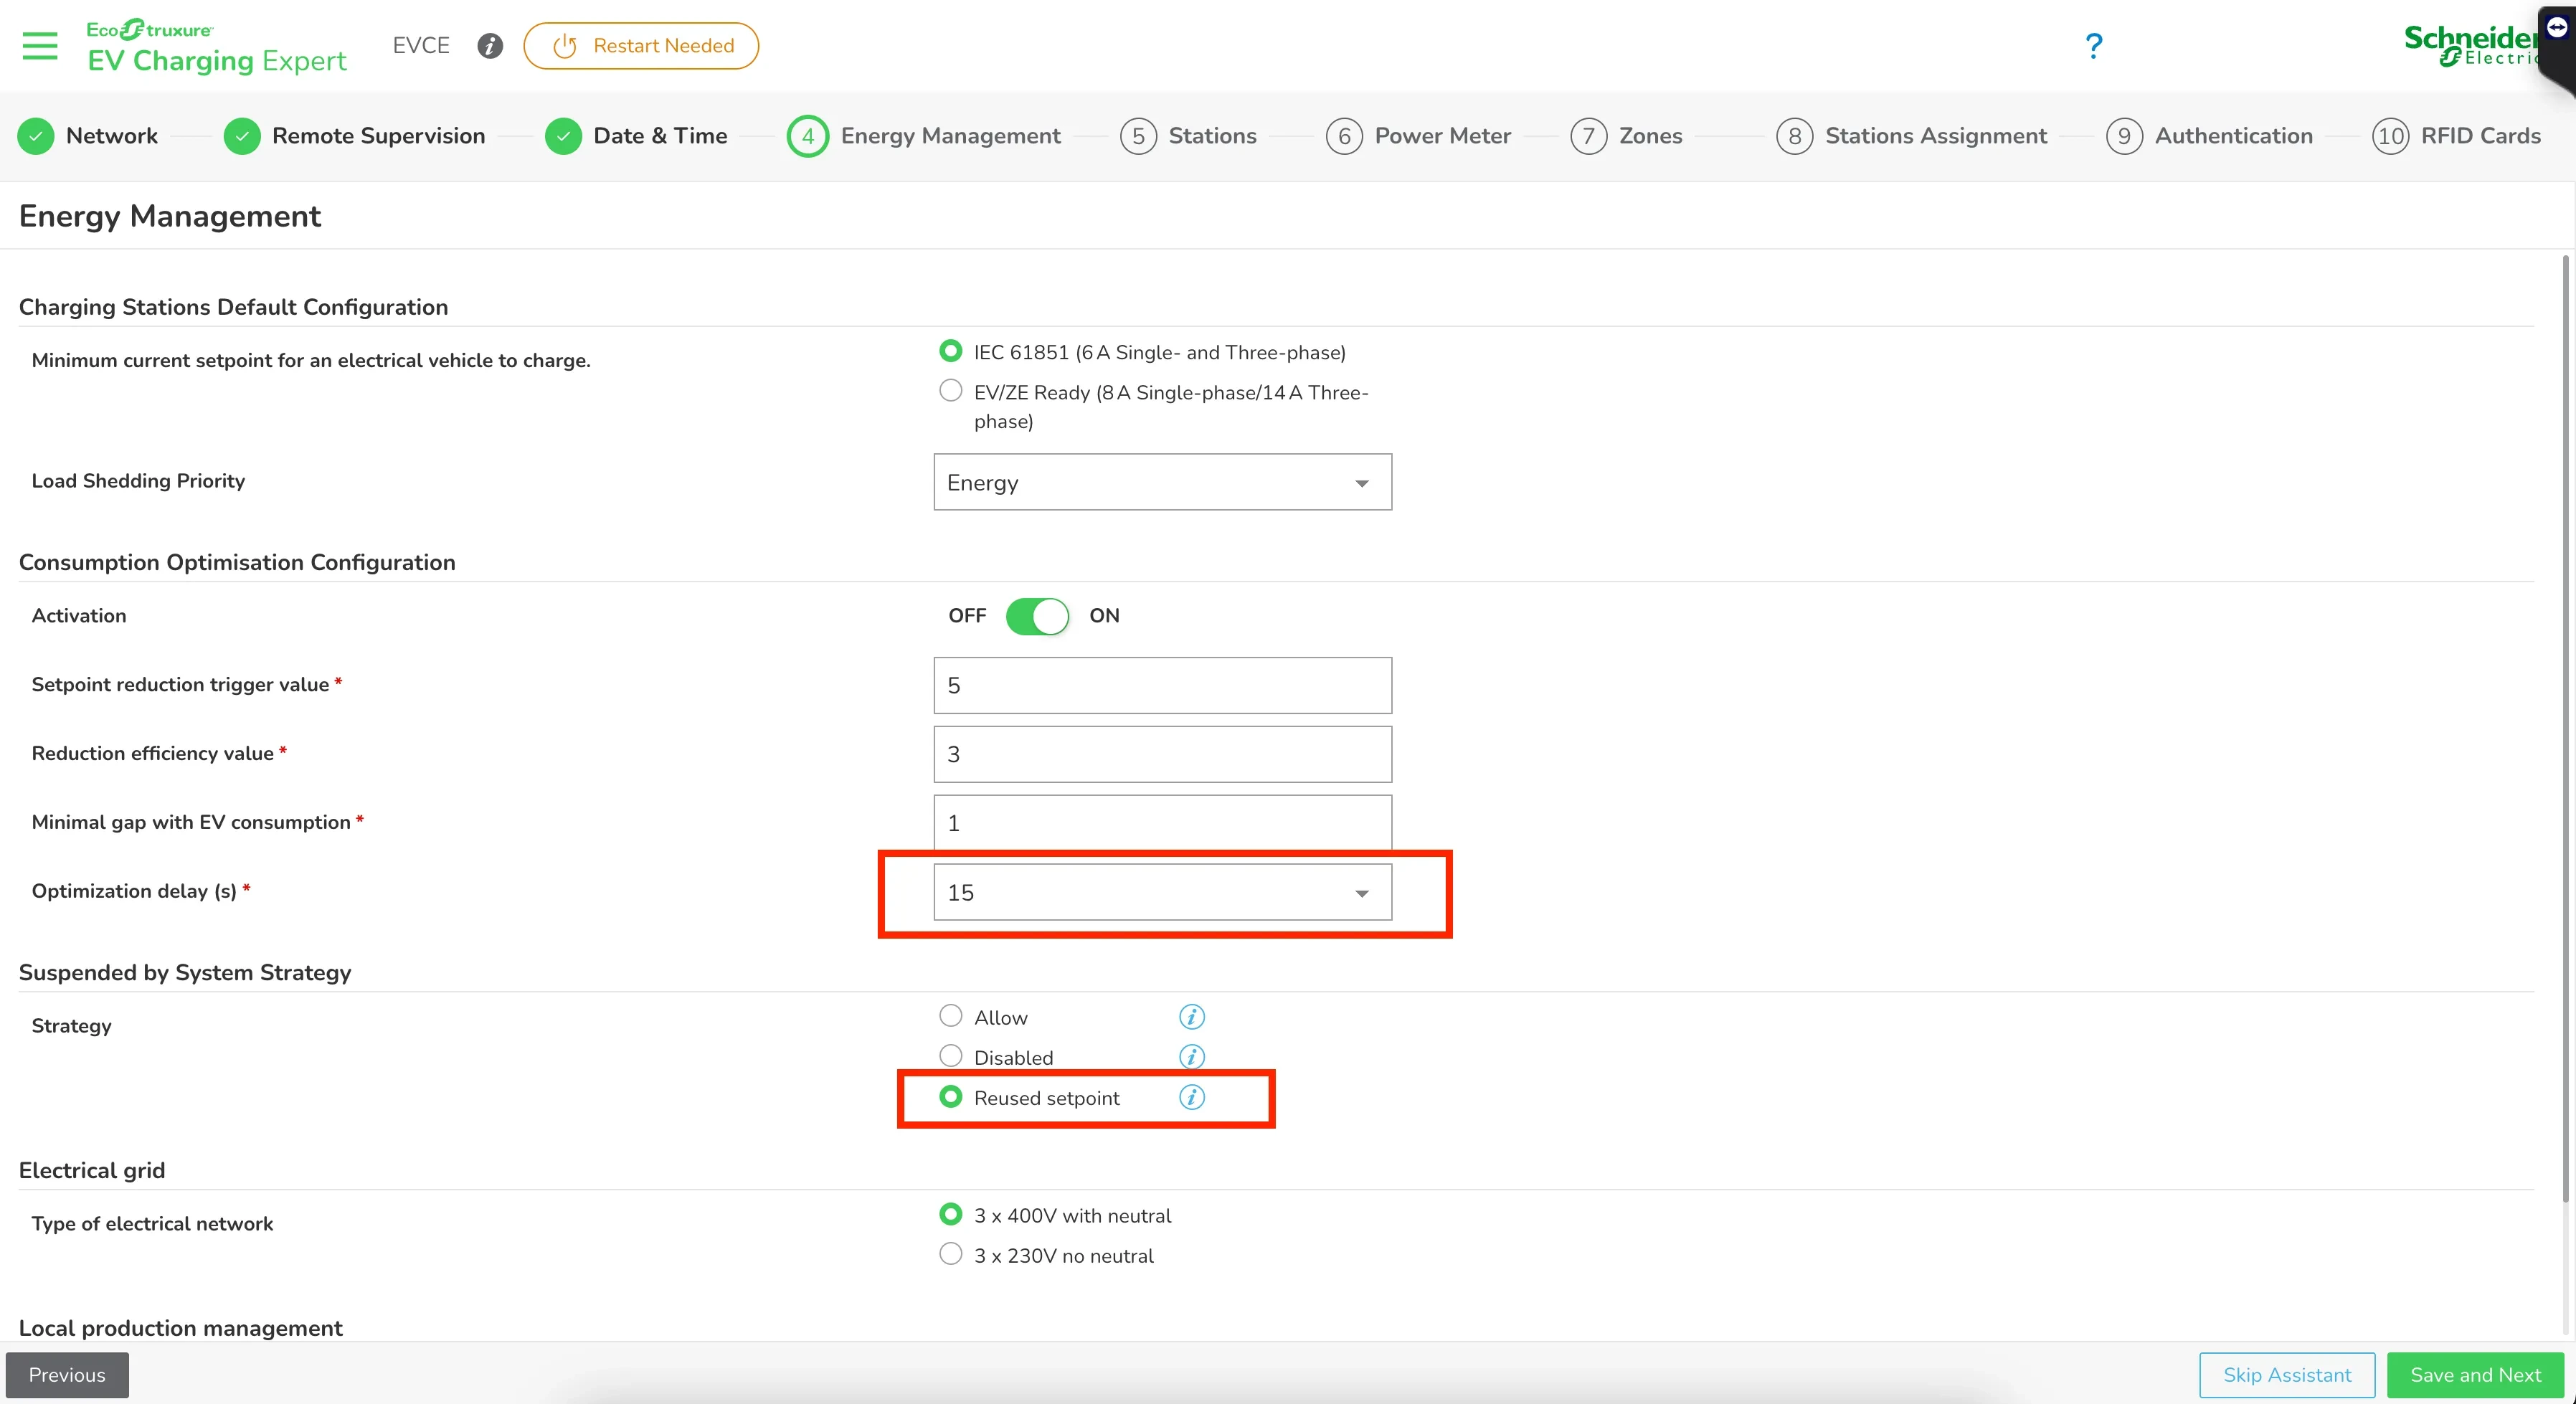Select the Reused setpoint strategy
Viewport: 2576px width, 1404px height.
click(x=951, y=1097)
